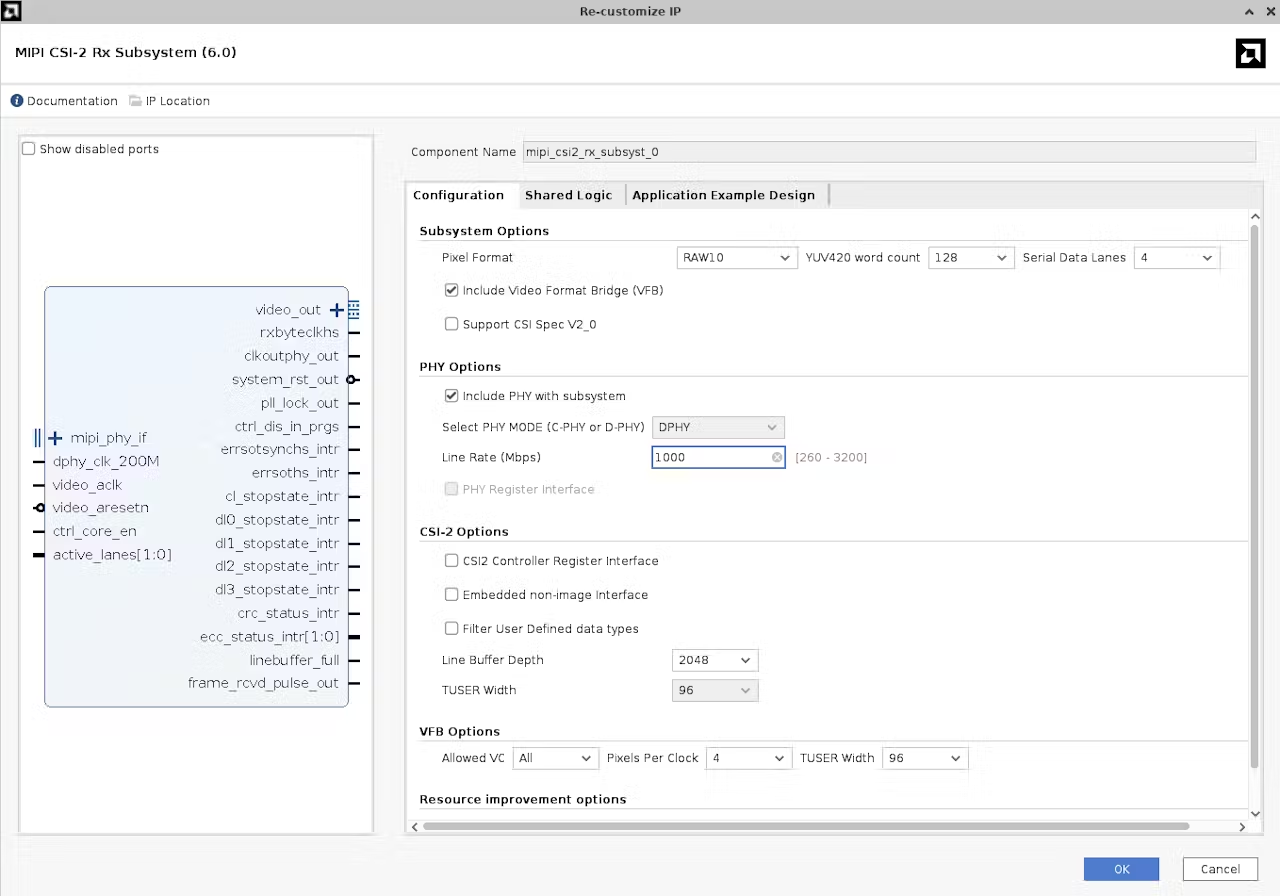Open the Documentation info icon

tap(17, 101)
